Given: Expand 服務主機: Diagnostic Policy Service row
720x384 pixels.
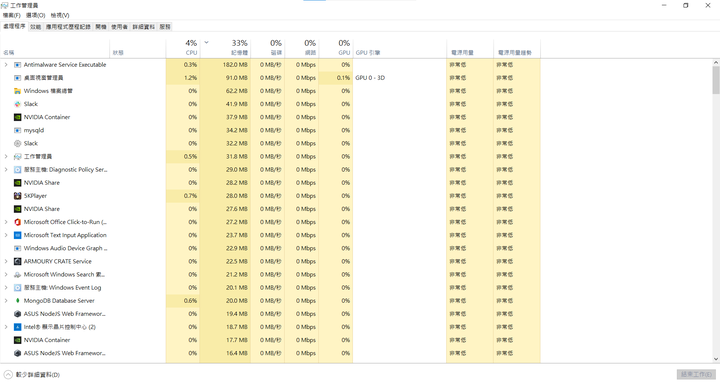Looking at the screenshot, I should coord(6,169).
